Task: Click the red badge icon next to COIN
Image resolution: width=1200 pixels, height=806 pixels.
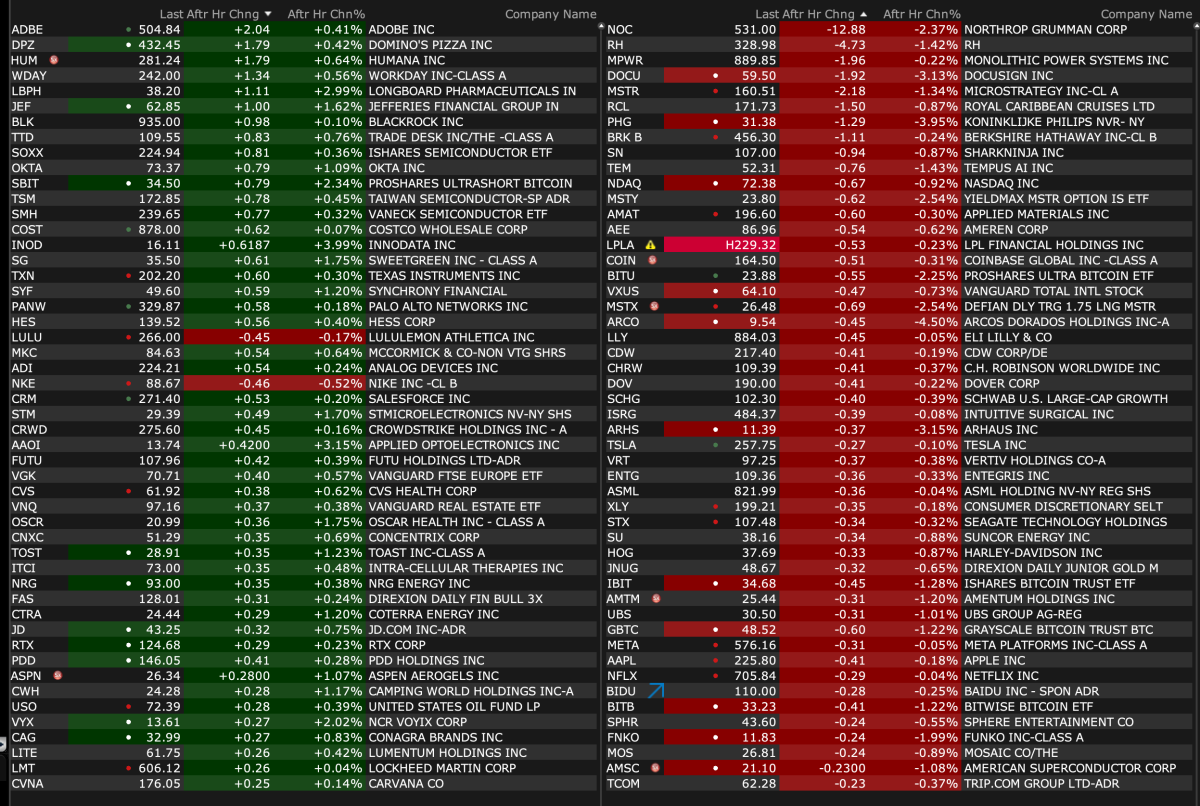Action: tap(651, 260)
